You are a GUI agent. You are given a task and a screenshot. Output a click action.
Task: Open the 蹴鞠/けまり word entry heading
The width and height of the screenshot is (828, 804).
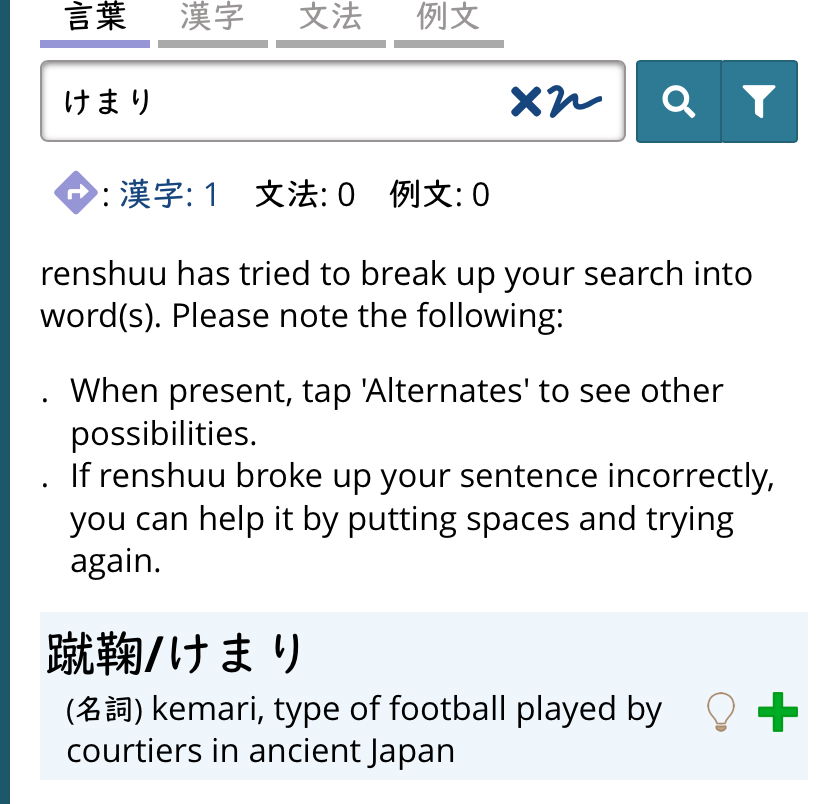pos(175,655)
